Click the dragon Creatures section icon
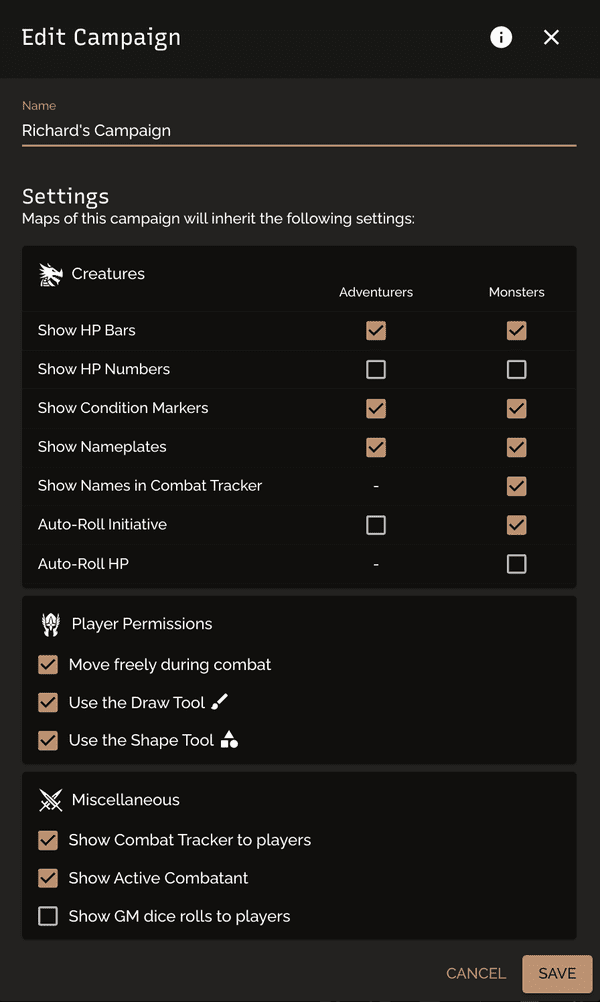Screen dimensions: 600x1002 (50, 275)
